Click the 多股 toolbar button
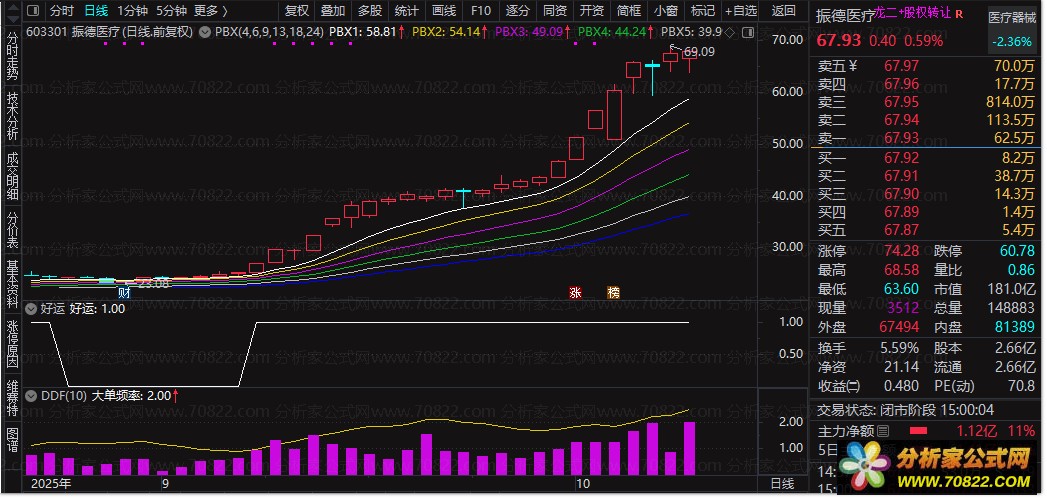The image size is (1047, 498). 369,11
